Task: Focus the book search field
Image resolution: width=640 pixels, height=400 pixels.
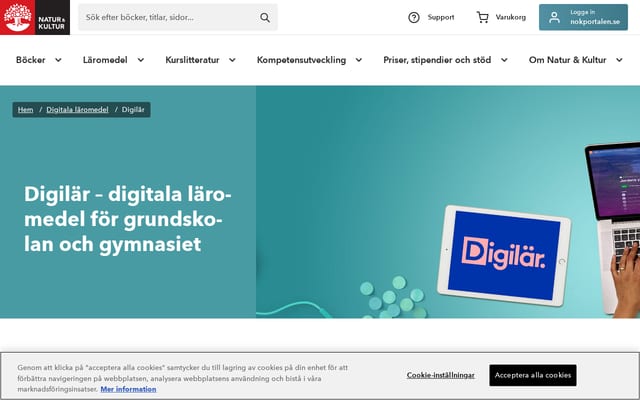Action: 178,17
